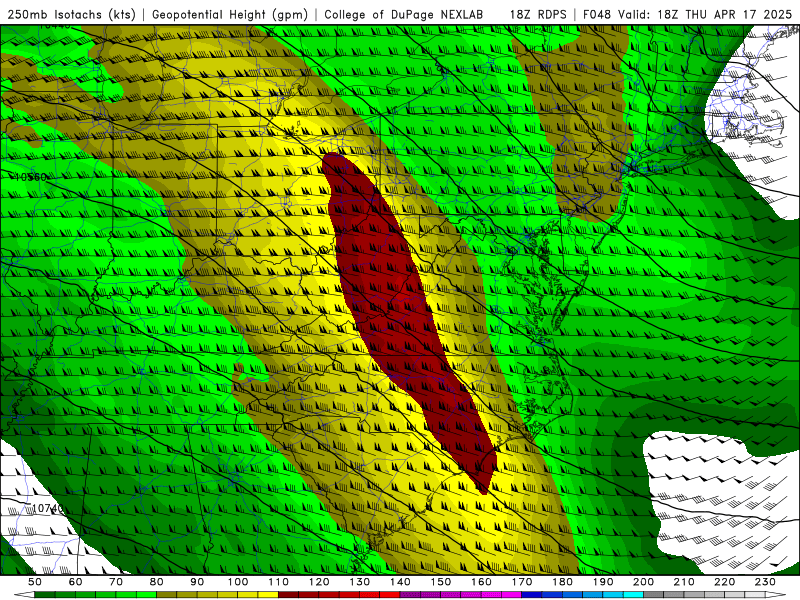Click the 'F048' forecast hour text
The width and height of the screenshot is (800, 600).
coord(598,14)
